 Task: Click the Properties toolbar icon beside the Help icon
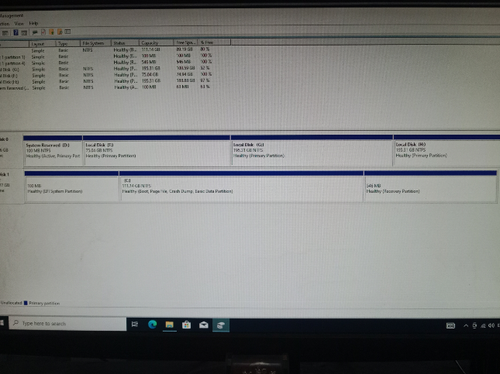pos(24,32)
